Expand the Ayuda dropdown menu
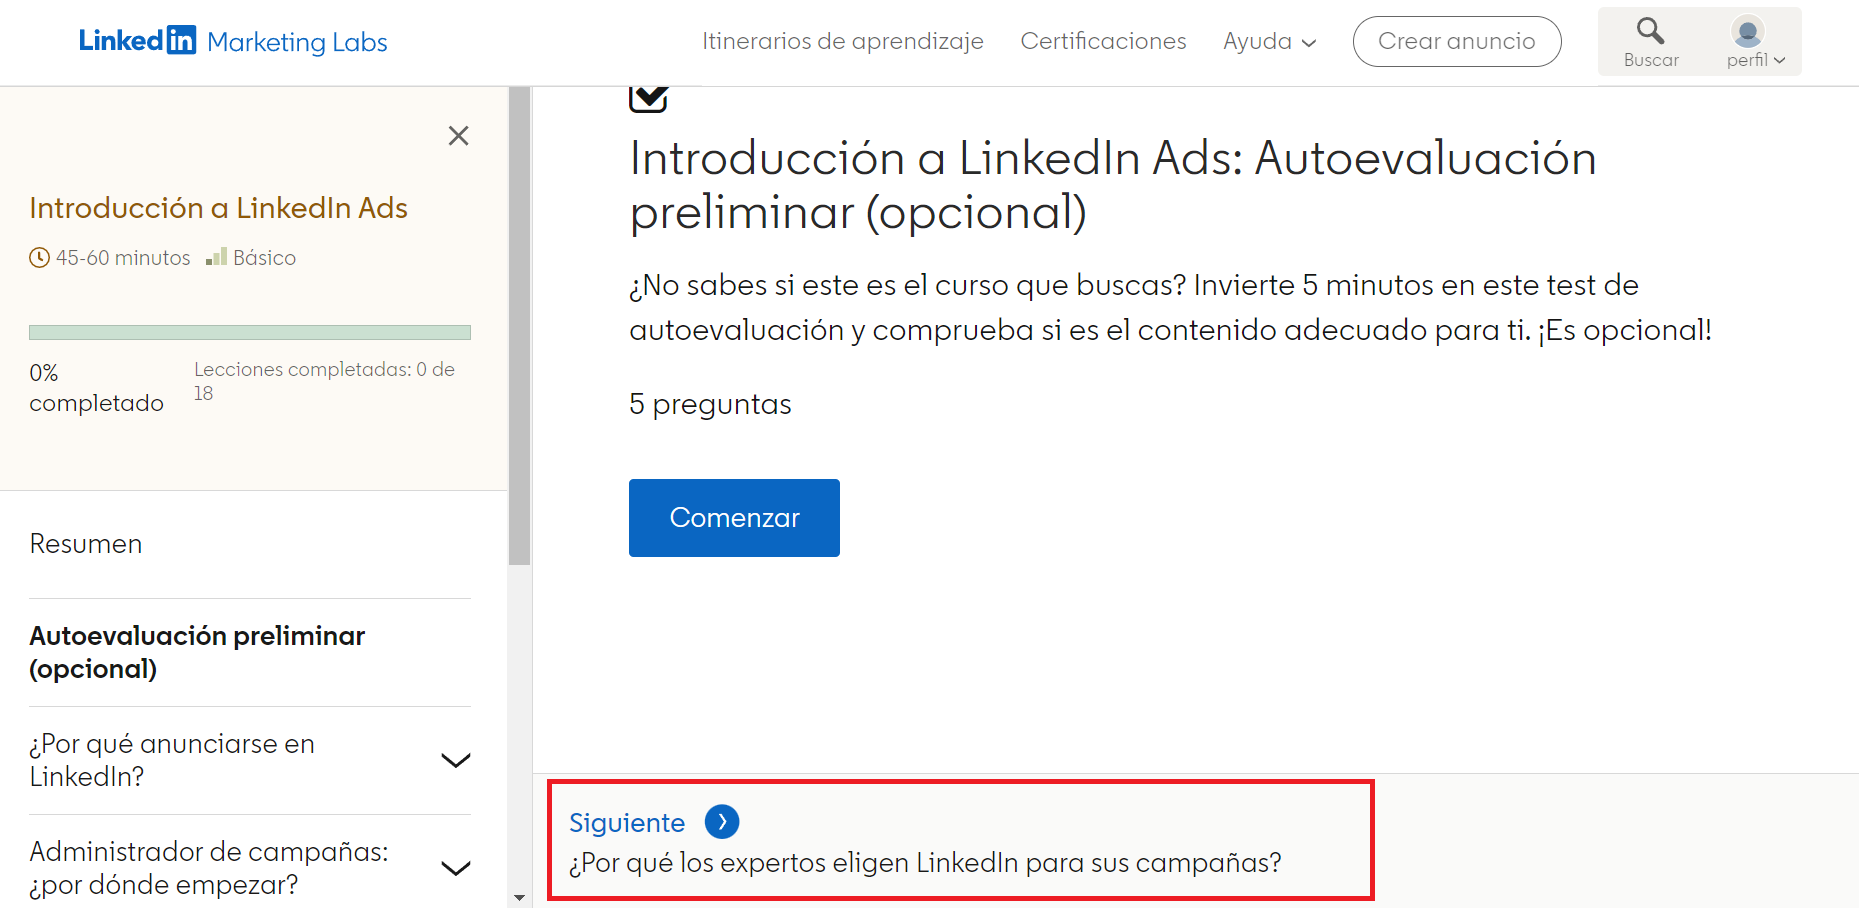This screenshot has height=908, width=1859. pos(1269,42)
